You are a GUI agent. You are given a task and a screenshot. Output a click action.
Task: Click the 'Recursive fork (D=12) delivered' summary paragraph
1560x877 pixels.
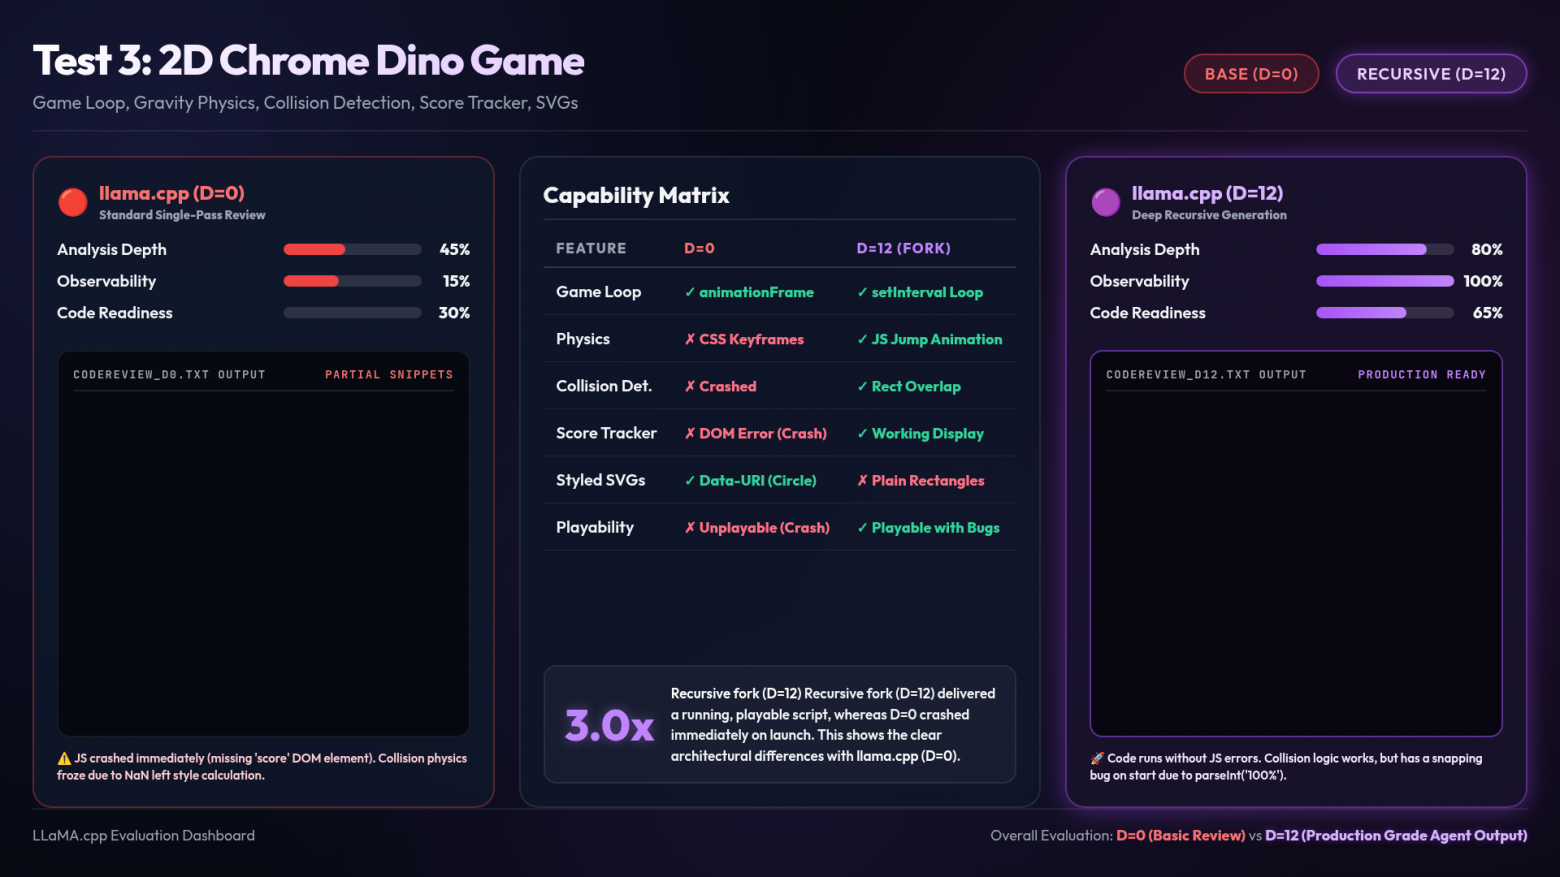pyautogui.click(x=833, y=725)
